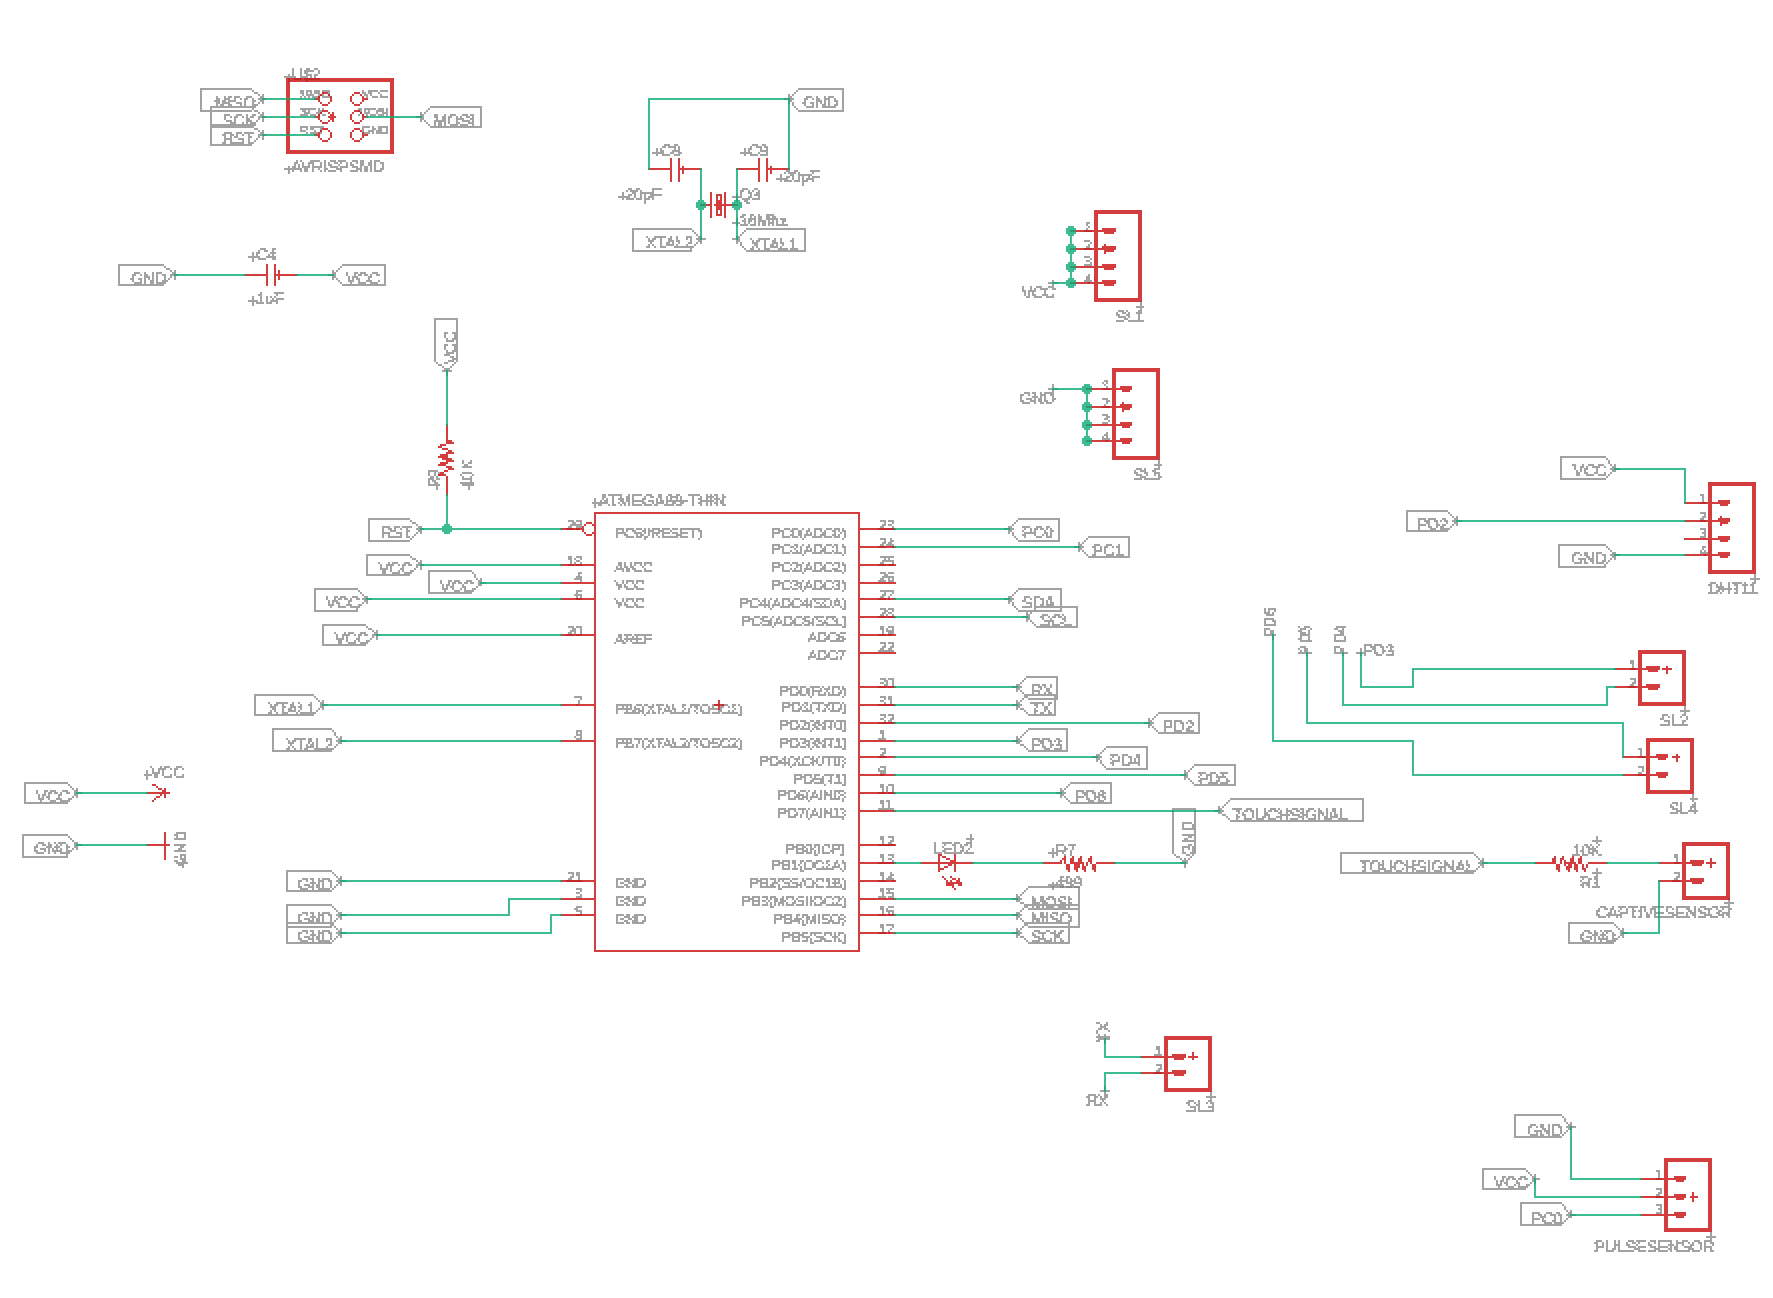This screenshot has width=1773, height=1298.
Task: Click the AVRISPSMD programming header symbol
Action: [x=340, y=116]
